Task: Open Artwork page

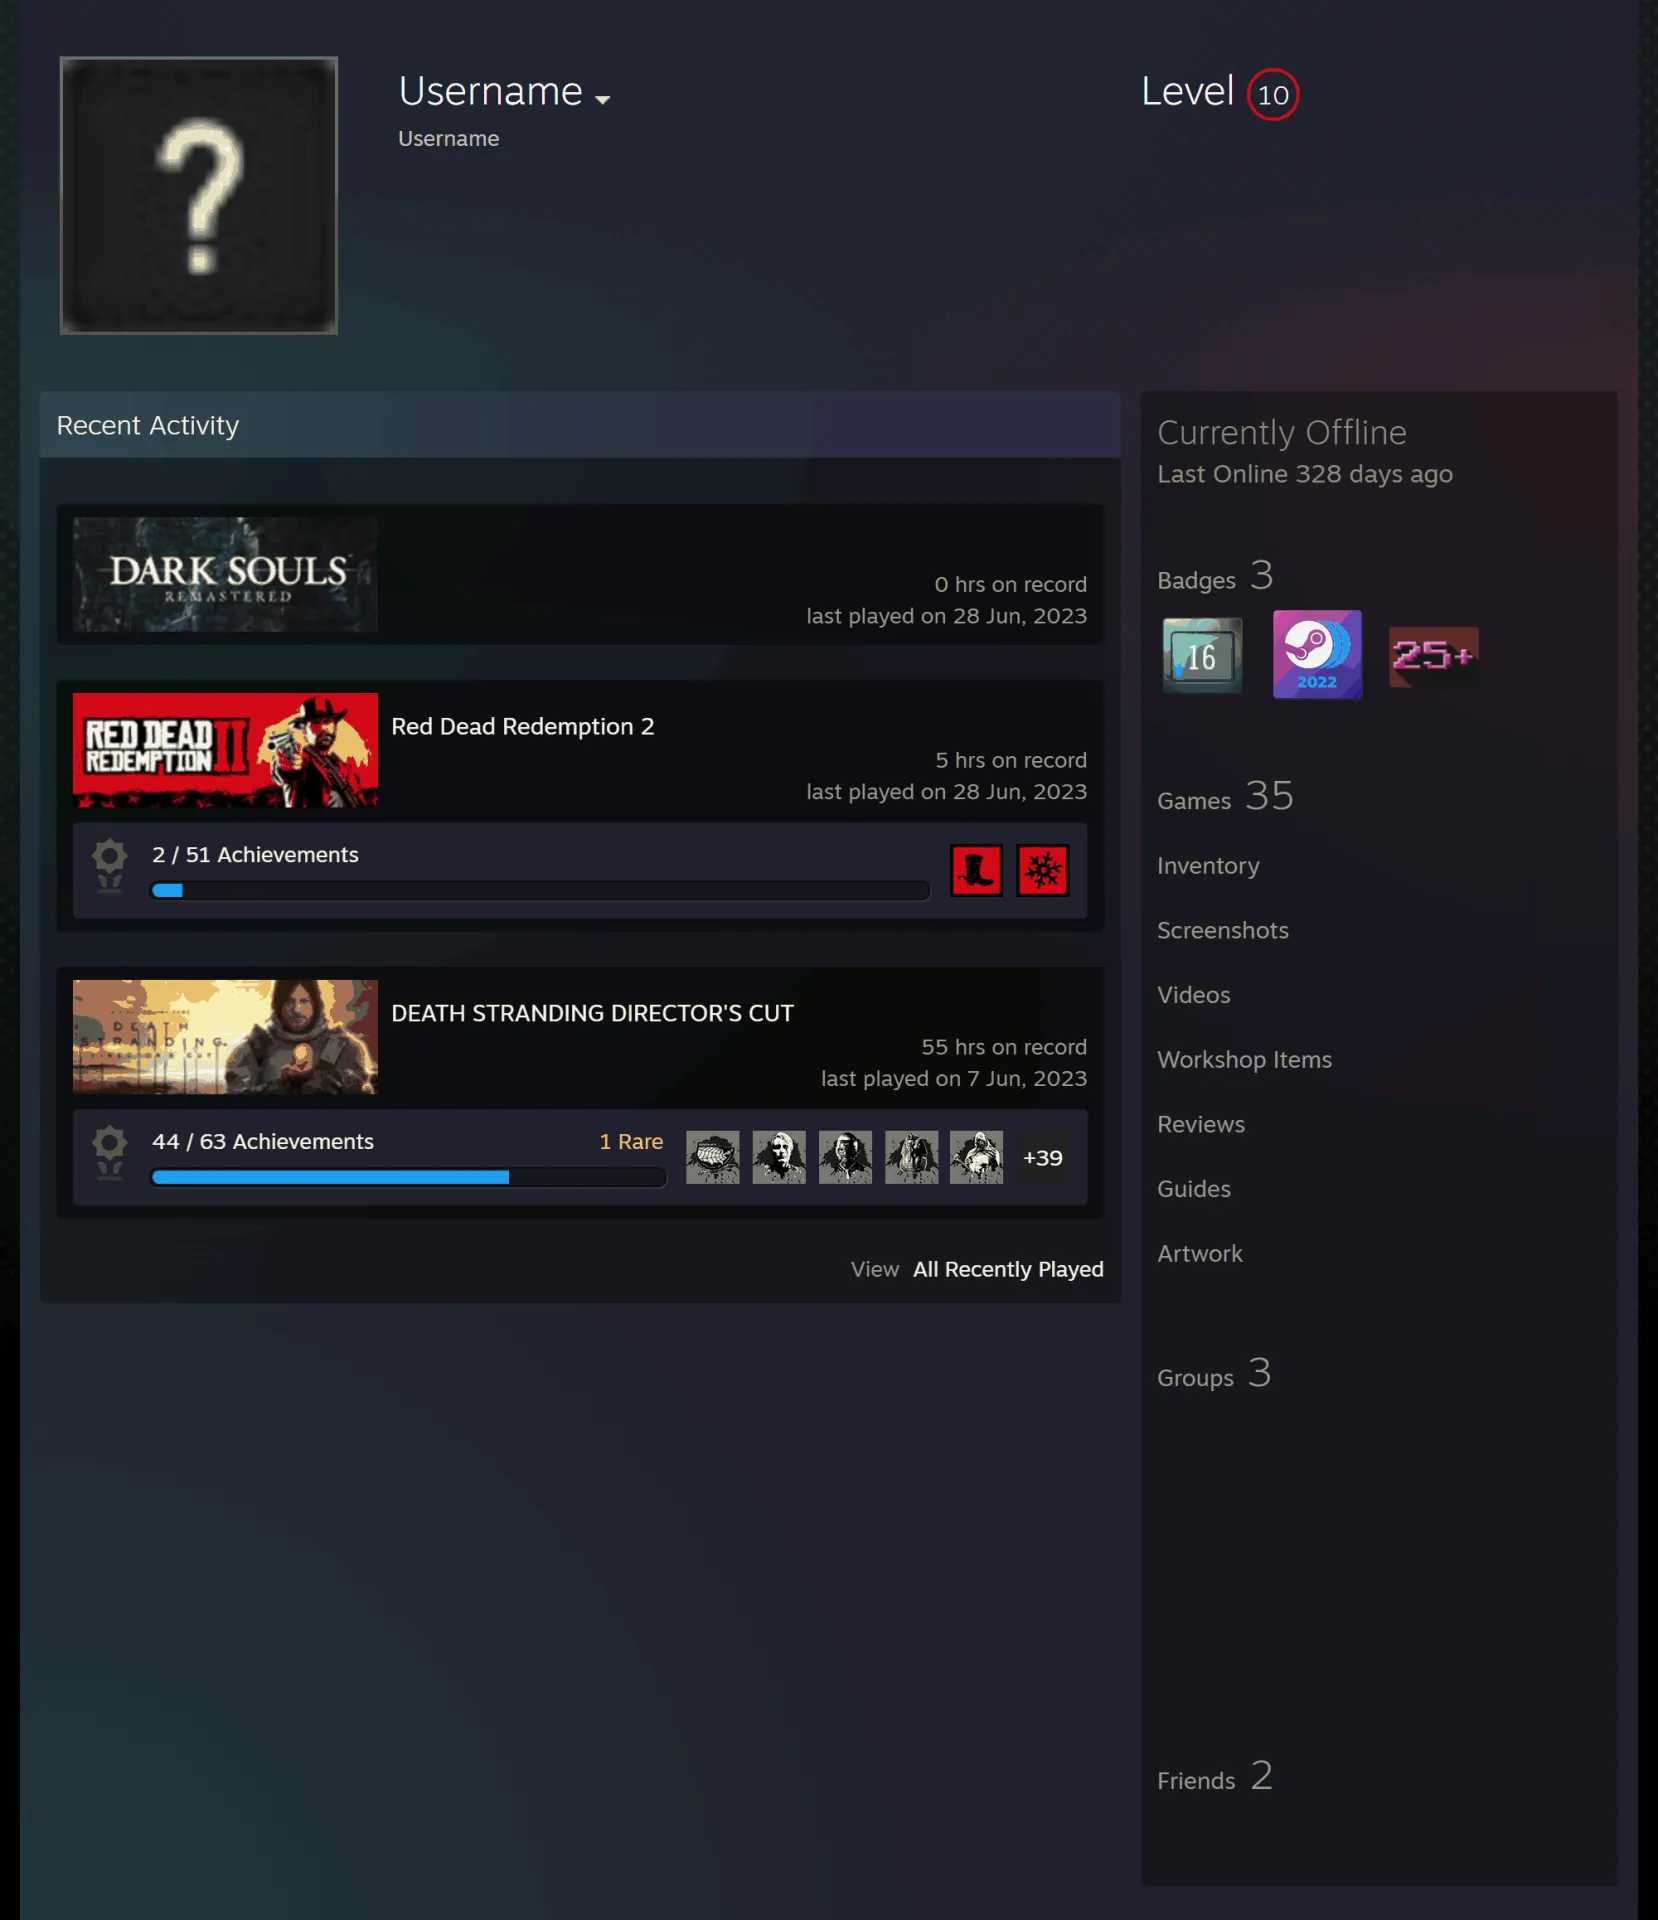Action: click(1200, 1254)
